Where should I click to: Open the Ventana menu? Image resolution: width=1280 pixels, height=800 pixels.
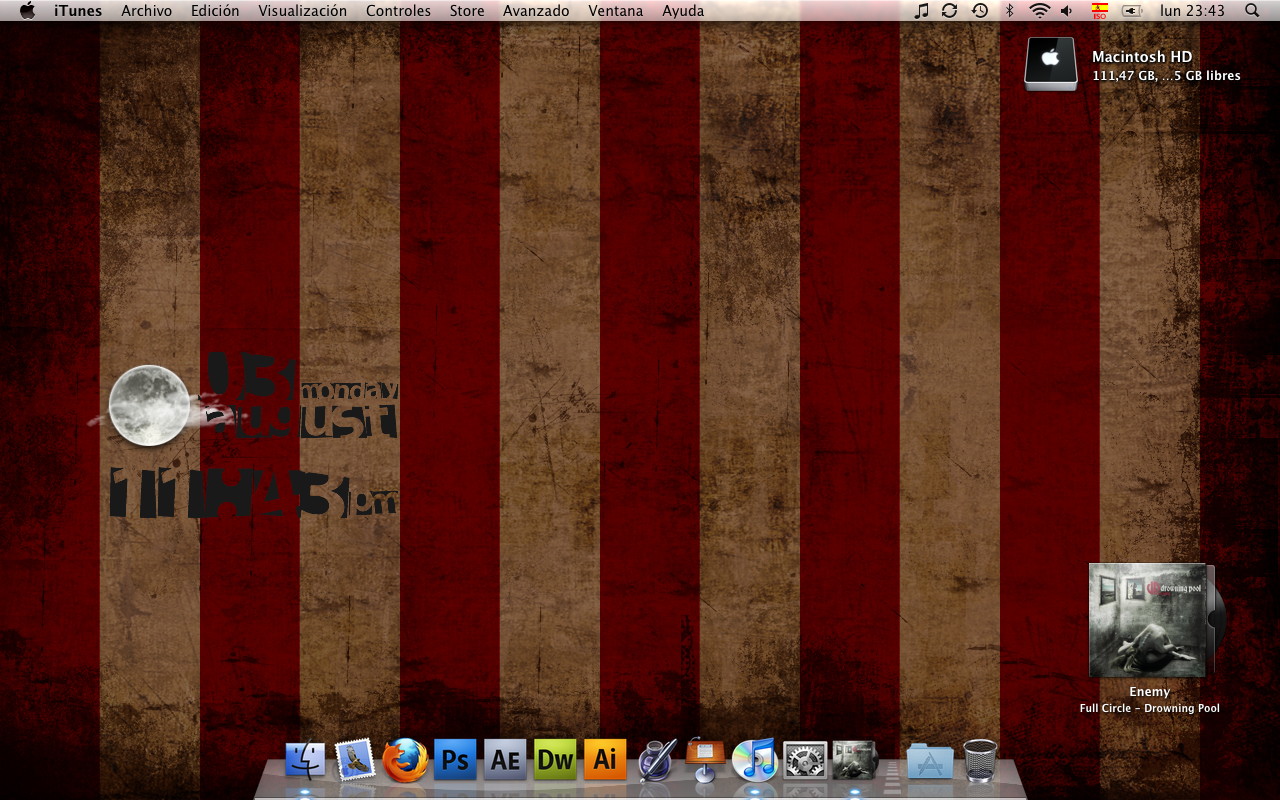(616, 11)
